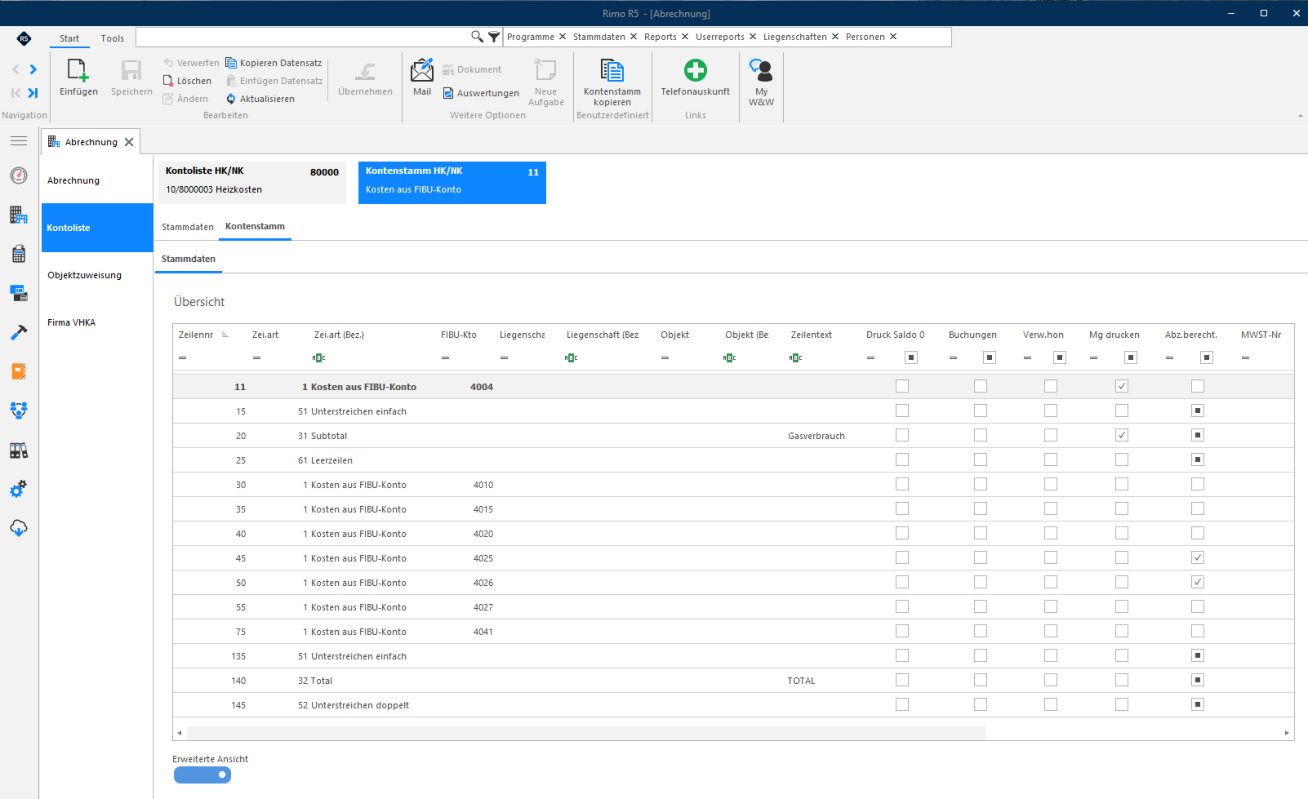Select the Kontoliste HK/NK card

click(252, 183)
